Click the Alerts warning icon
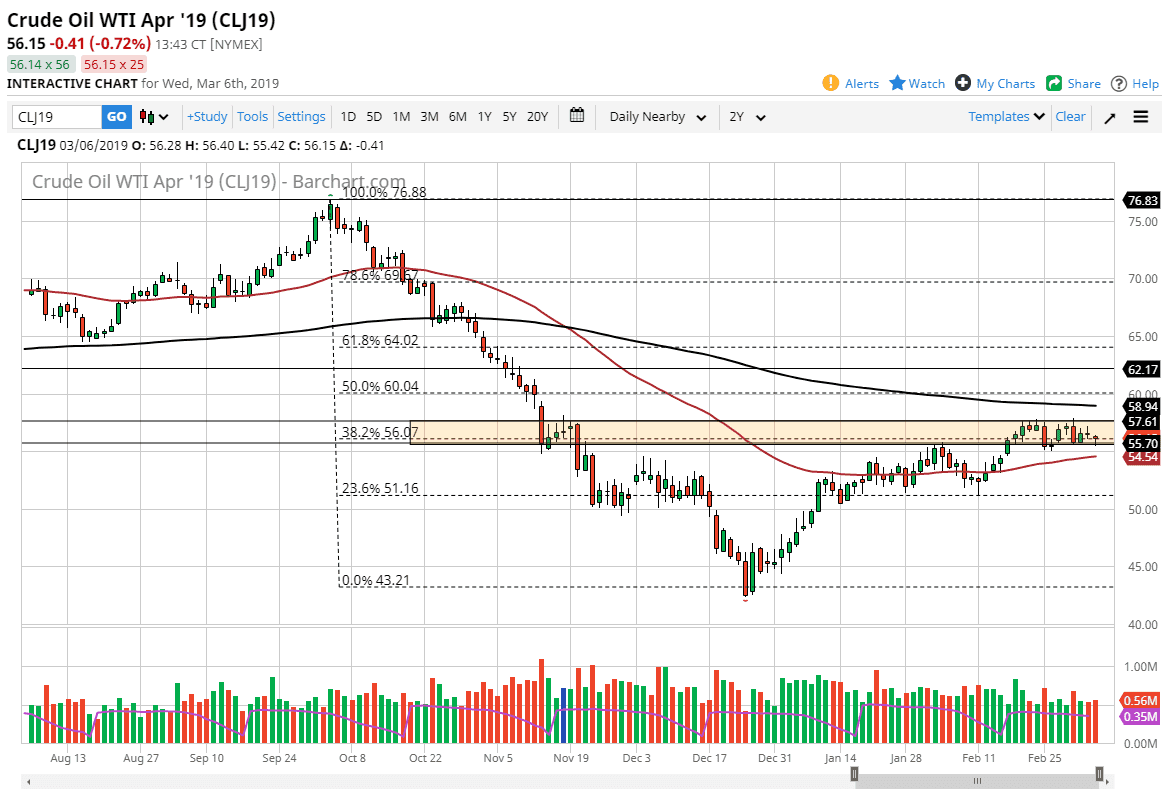 point(830,83)
